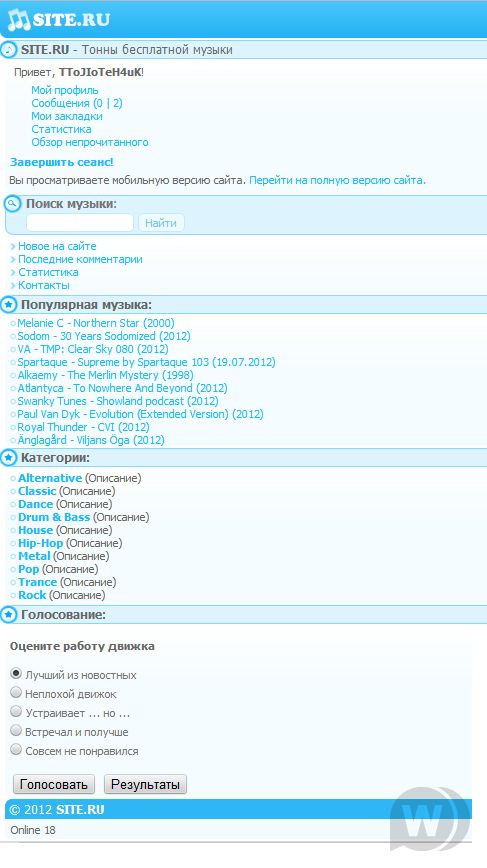Viewport: 487px width, 868px height.
Task: Click the arrow bullet before Новое на сайте
Action: (x=13, y=246)
